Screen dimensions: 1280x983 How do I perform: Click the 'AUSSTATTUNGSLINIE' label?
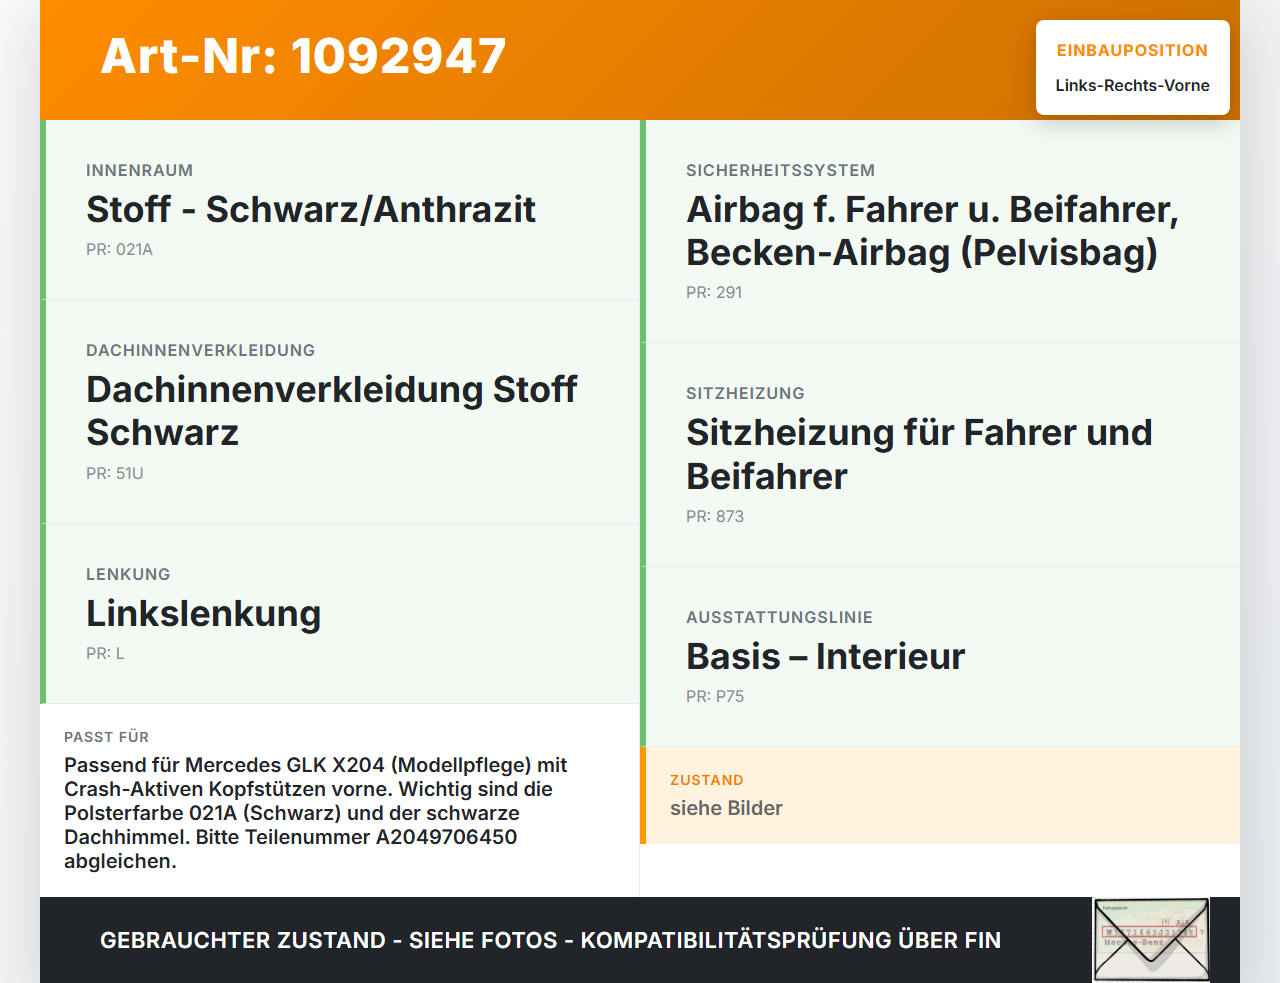tap(779, 617)
